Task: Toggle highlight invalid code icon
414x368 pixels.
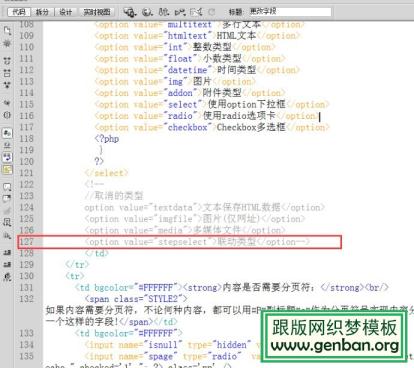Action: (7, 145)
